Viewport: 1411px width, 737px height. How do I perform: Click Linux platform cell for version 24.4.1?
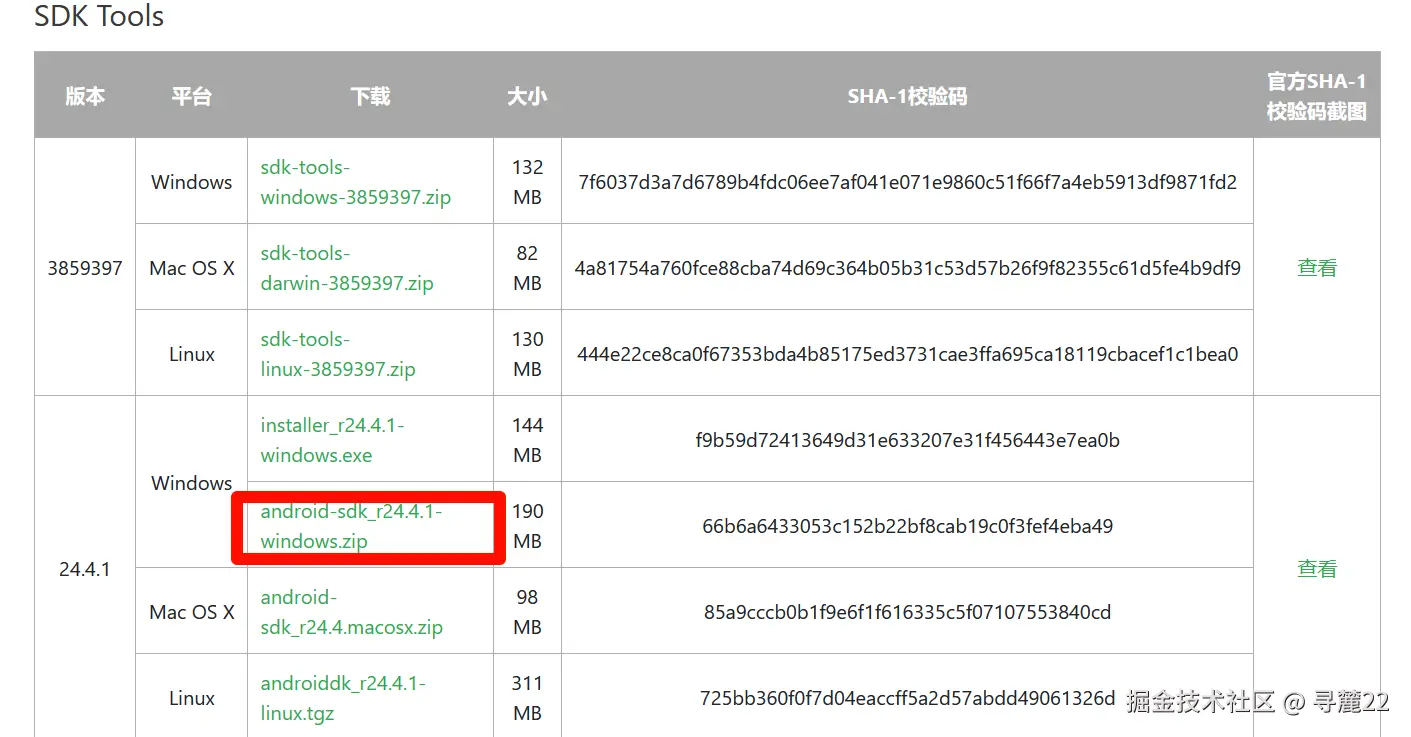[x=191, y=698]
